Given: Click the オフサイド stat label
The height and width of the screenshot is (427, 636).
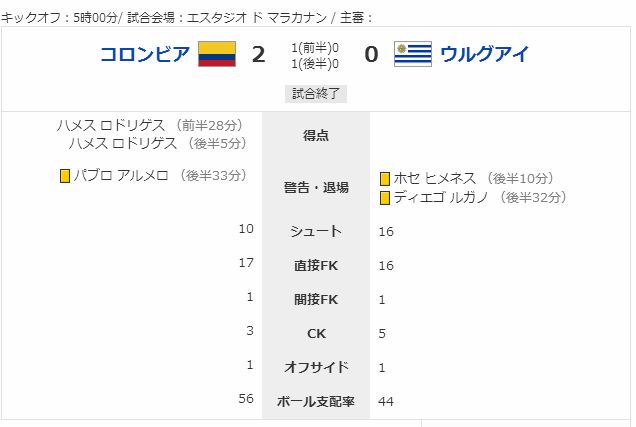Looking at the screenshot, I should coord(316,367).
